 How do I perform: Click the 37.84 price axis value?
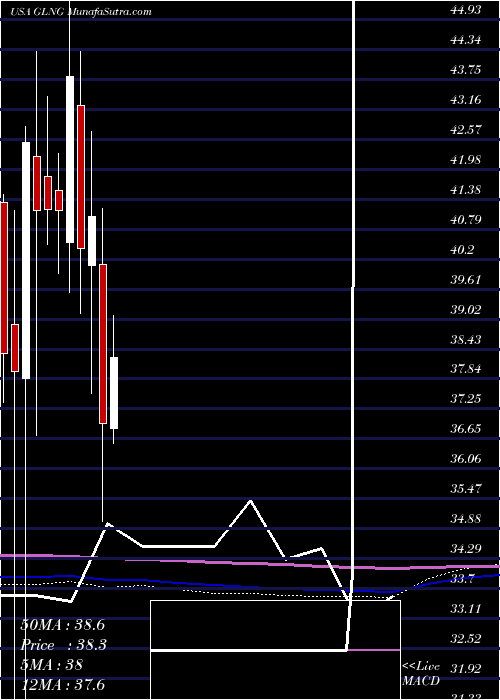point(466,370)
